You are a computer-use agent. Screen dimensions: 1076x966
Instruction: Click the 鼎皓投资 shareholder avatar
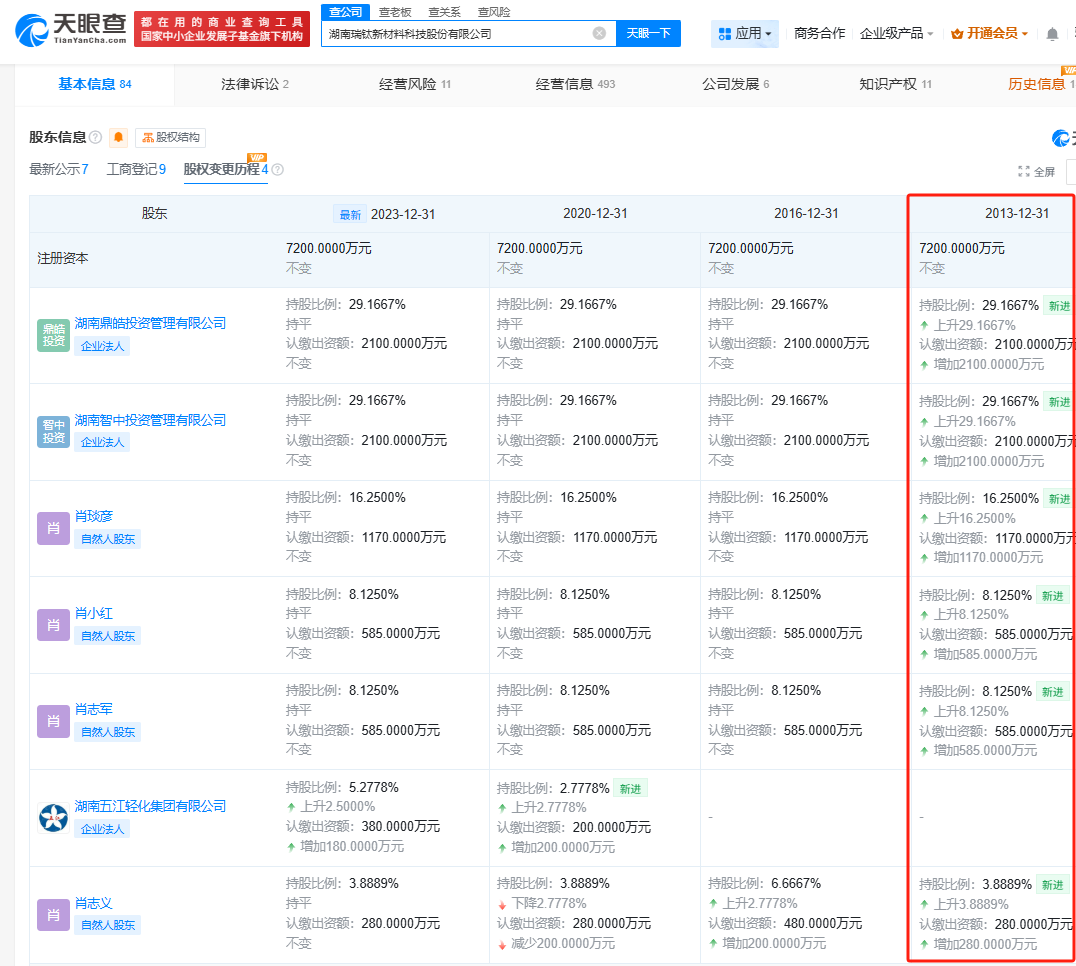click(x=54, y=335)
